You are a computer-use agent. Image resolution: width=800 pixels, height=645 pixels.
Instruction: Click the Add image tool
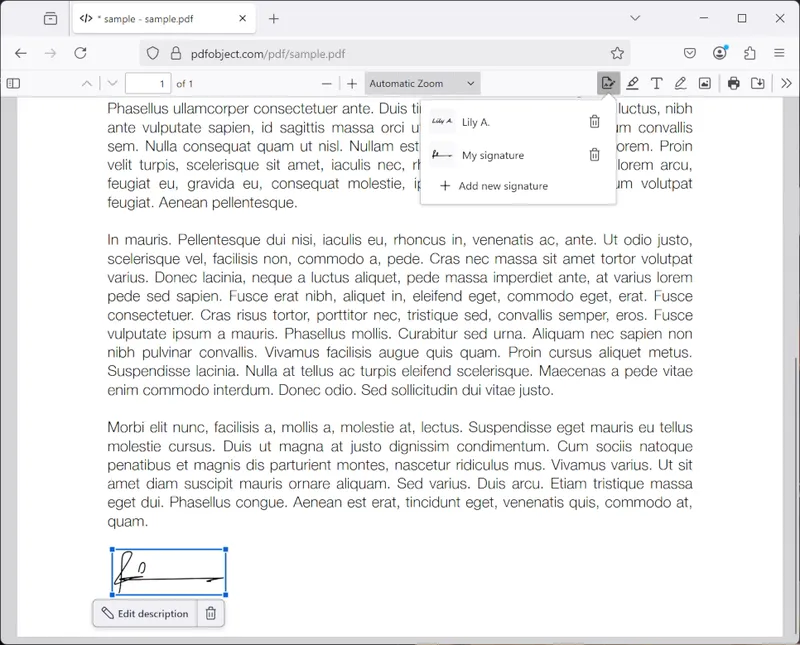tap(705, 84)
